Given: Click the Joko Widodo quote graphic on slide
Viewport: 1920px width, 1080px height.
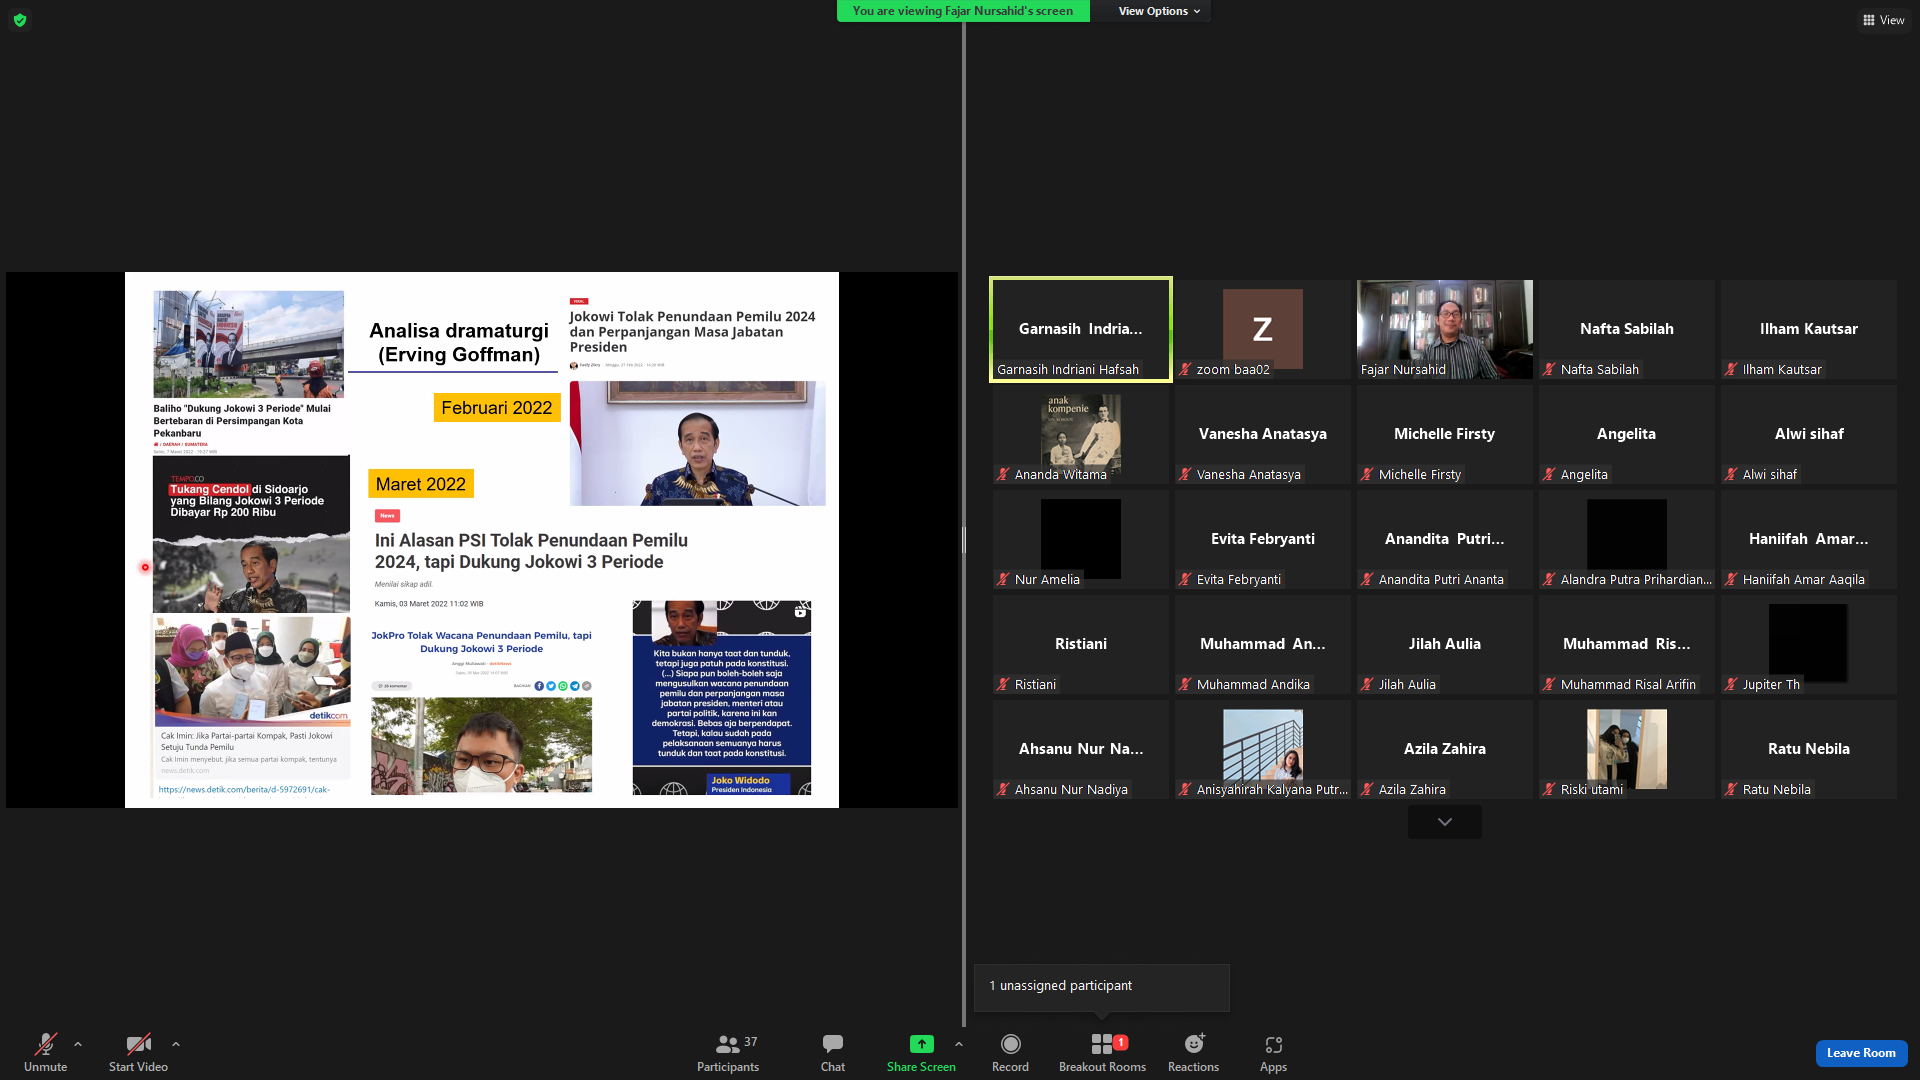Looking at the screenshot, I should tap(721, 698).
